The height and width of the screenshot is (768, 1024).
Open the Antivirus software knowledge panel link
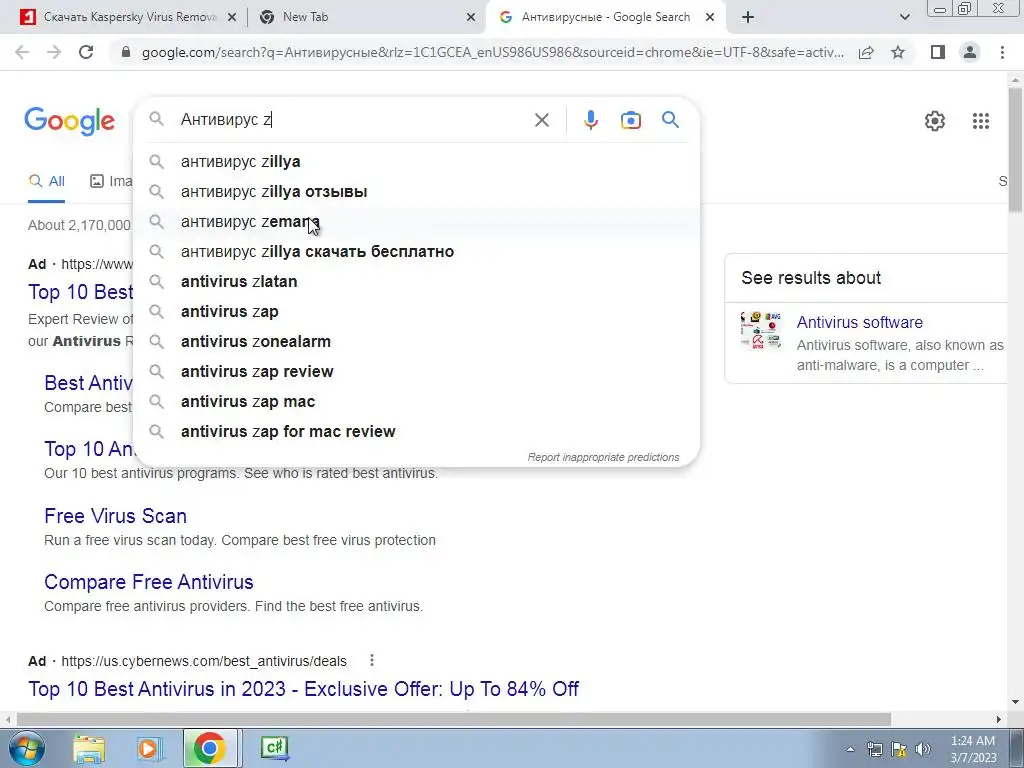point(859,322)
